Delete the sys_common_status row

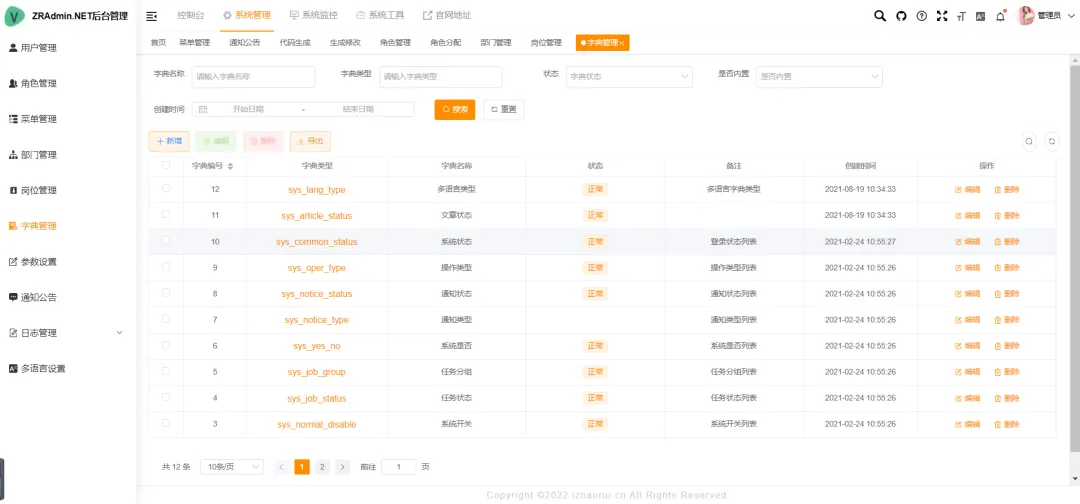coord(1007,242)
